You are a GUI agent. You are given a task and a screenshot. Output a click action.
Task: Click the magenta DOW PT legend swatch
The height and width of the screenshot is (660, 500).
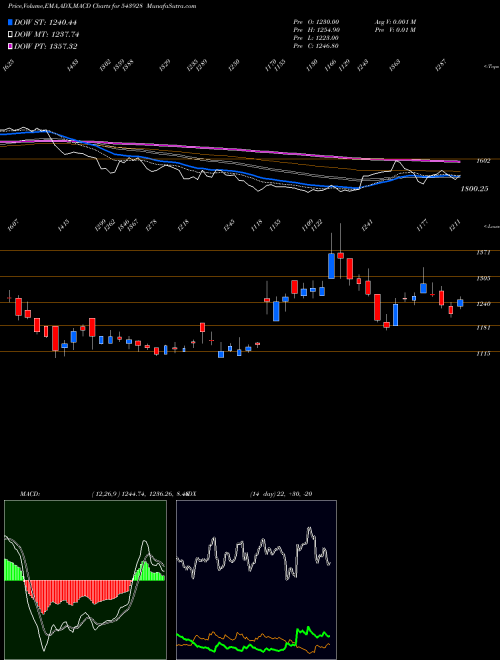click(10, 46)
